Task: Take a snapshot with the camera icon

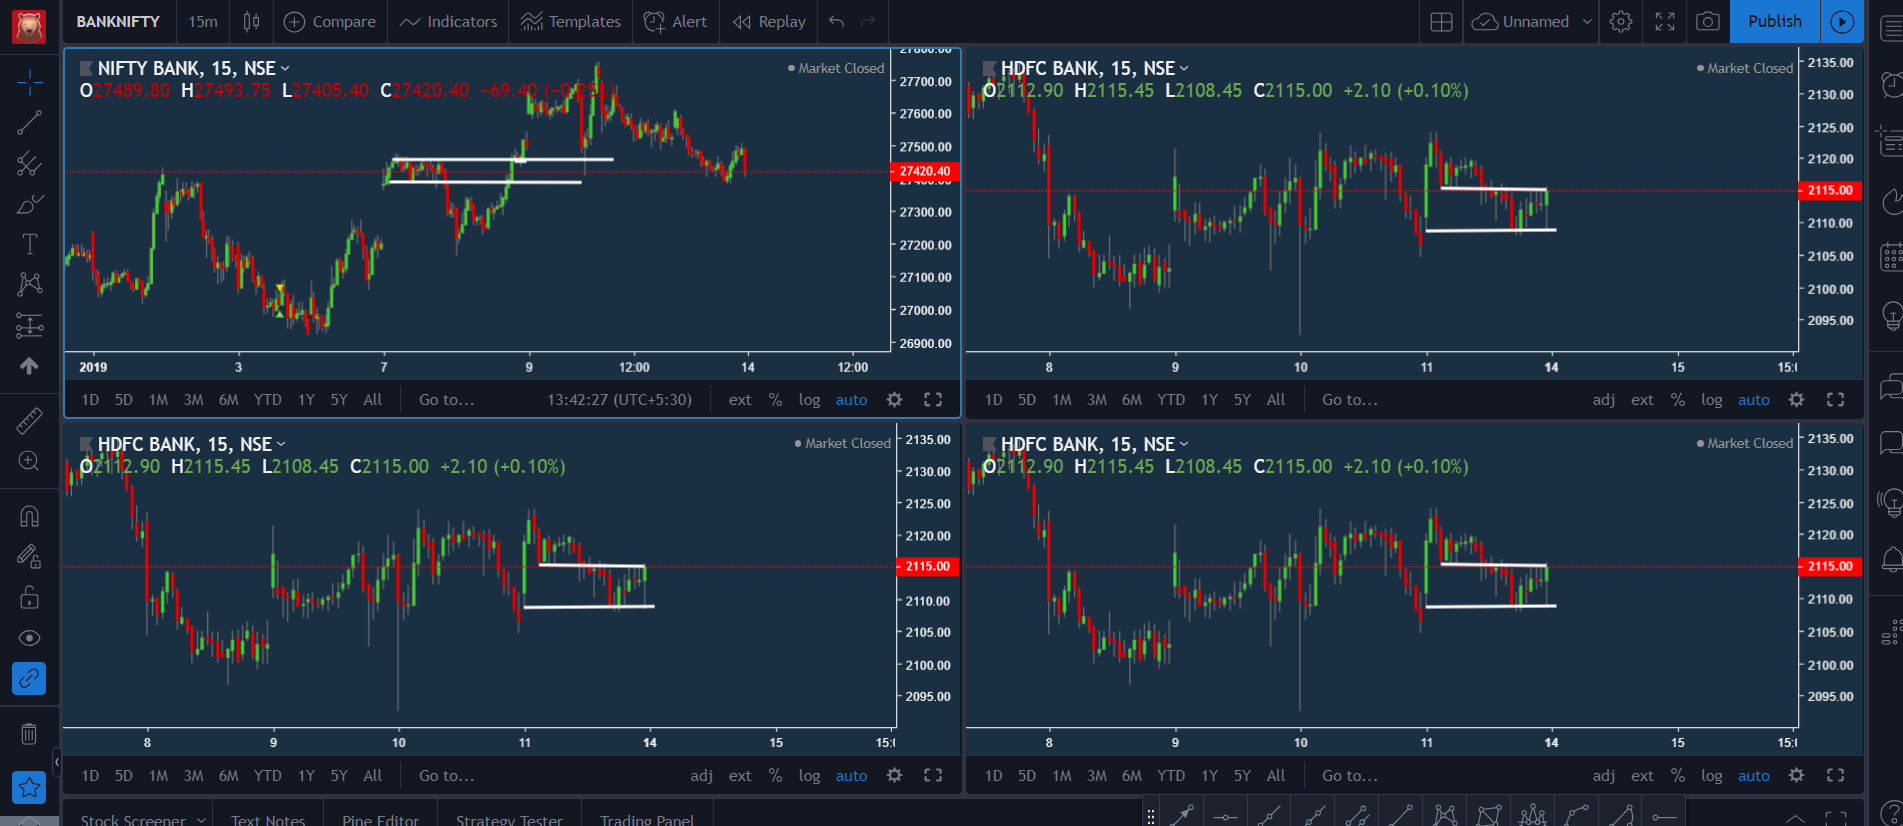Action: [x=1708, y=21]
